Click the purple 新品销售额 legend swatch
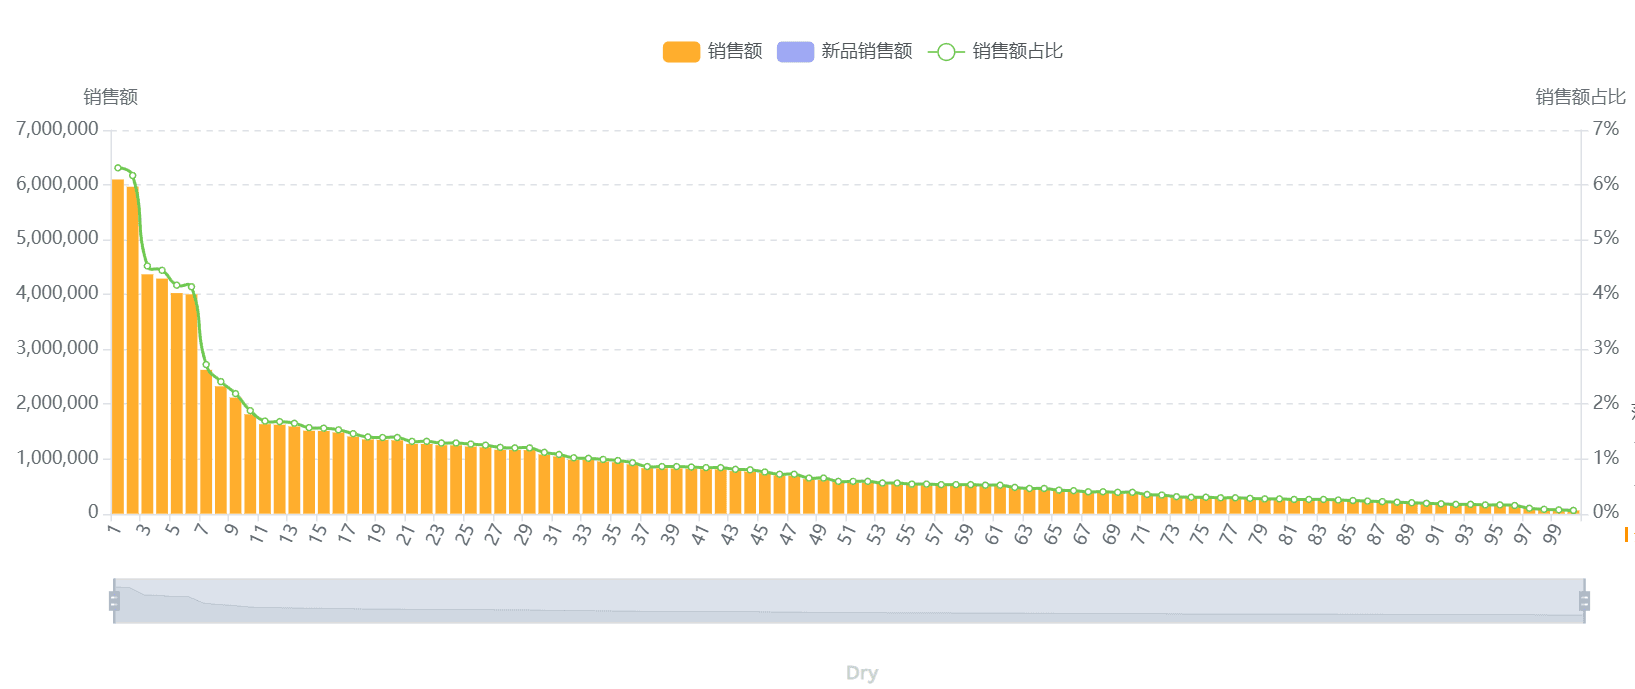This screenshot has width=1635, height=689. click(x=795, y=52)
